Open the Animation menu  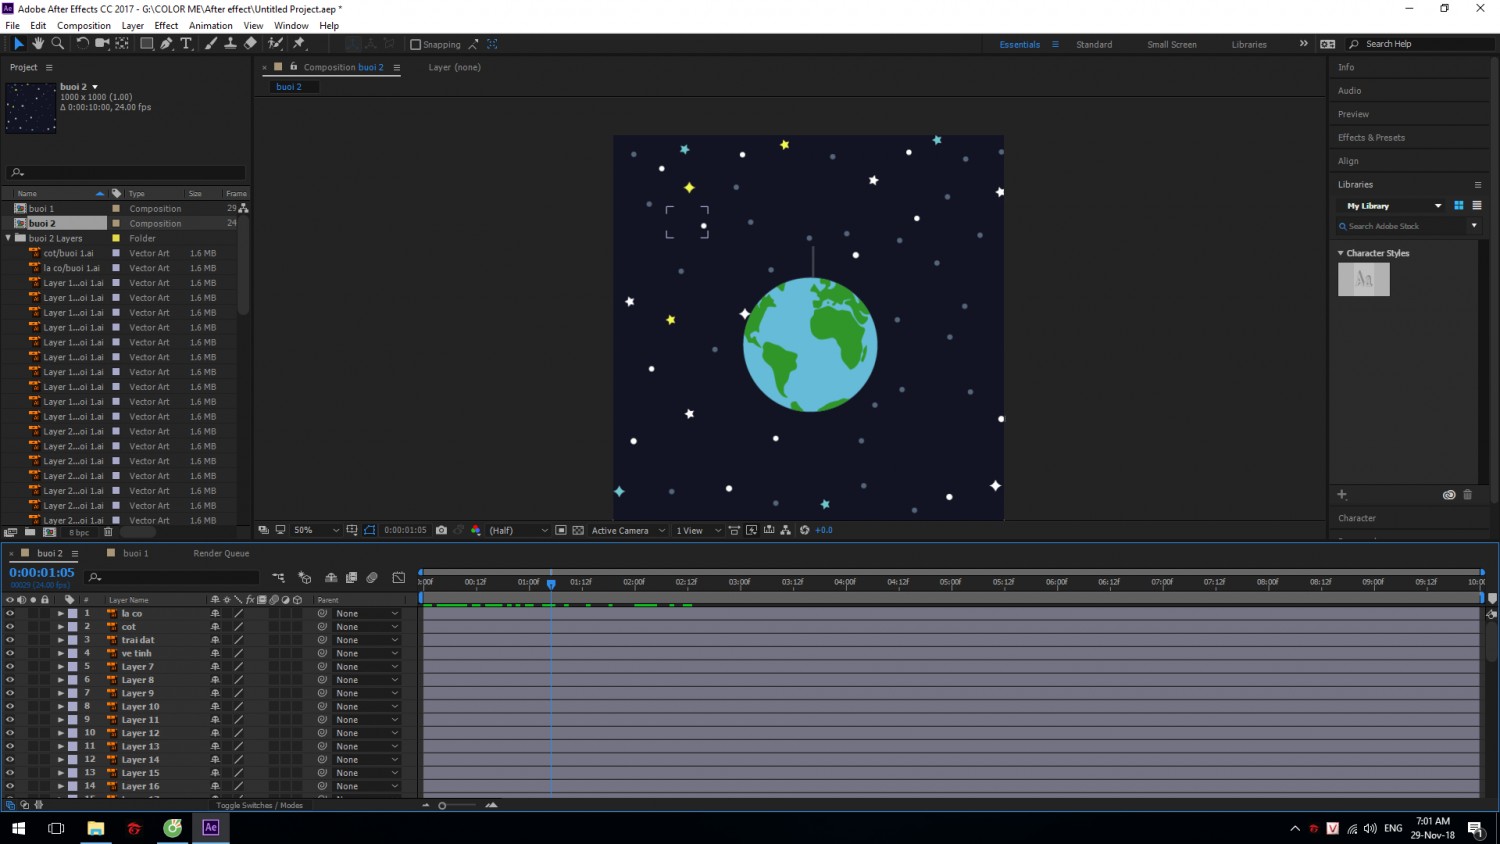pyautogui.click(x=211, y=25)
